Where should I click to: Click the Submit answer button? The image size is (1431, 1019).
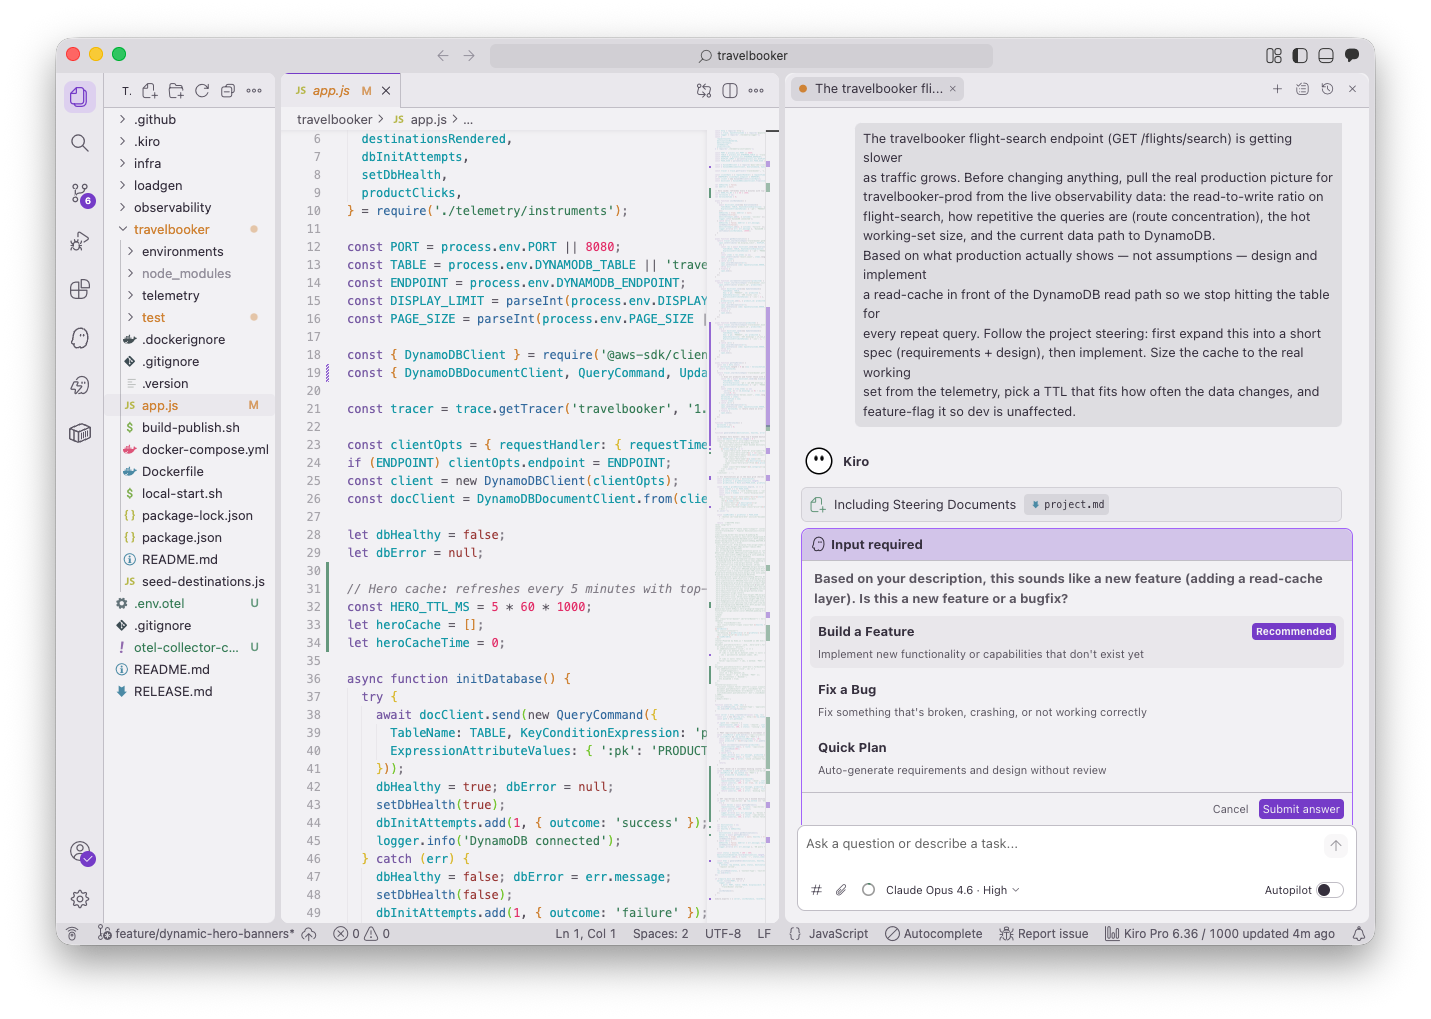click(x=1300, y=809)
